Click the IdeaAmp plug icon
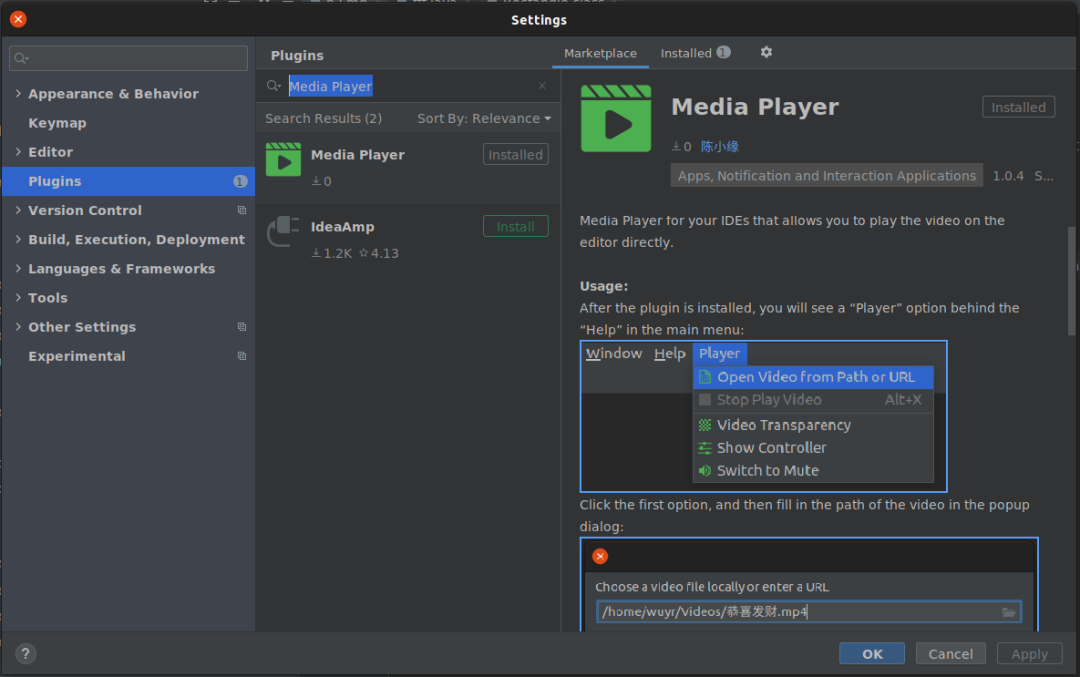Image resolution: width=1080 pixels, height=677 pixels. point(283,231)
